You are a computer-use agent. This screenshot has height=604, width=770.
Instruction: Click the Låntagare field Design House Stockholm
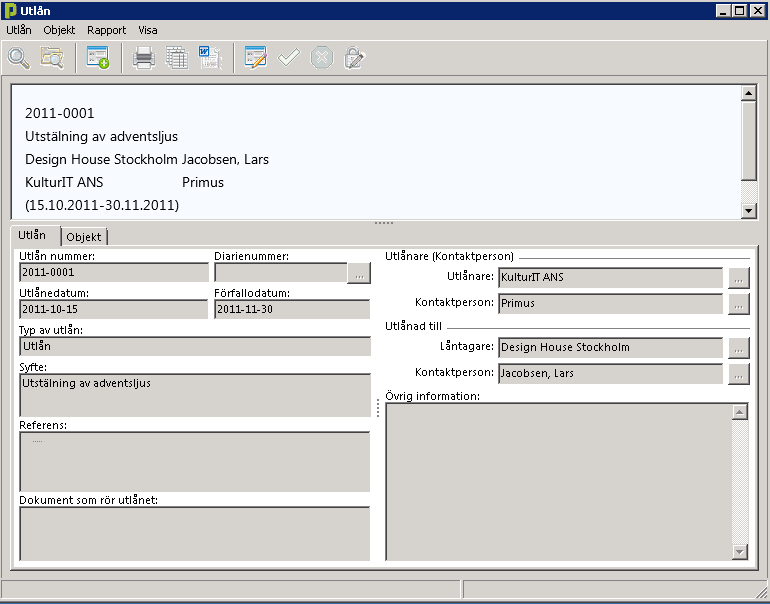610,348
